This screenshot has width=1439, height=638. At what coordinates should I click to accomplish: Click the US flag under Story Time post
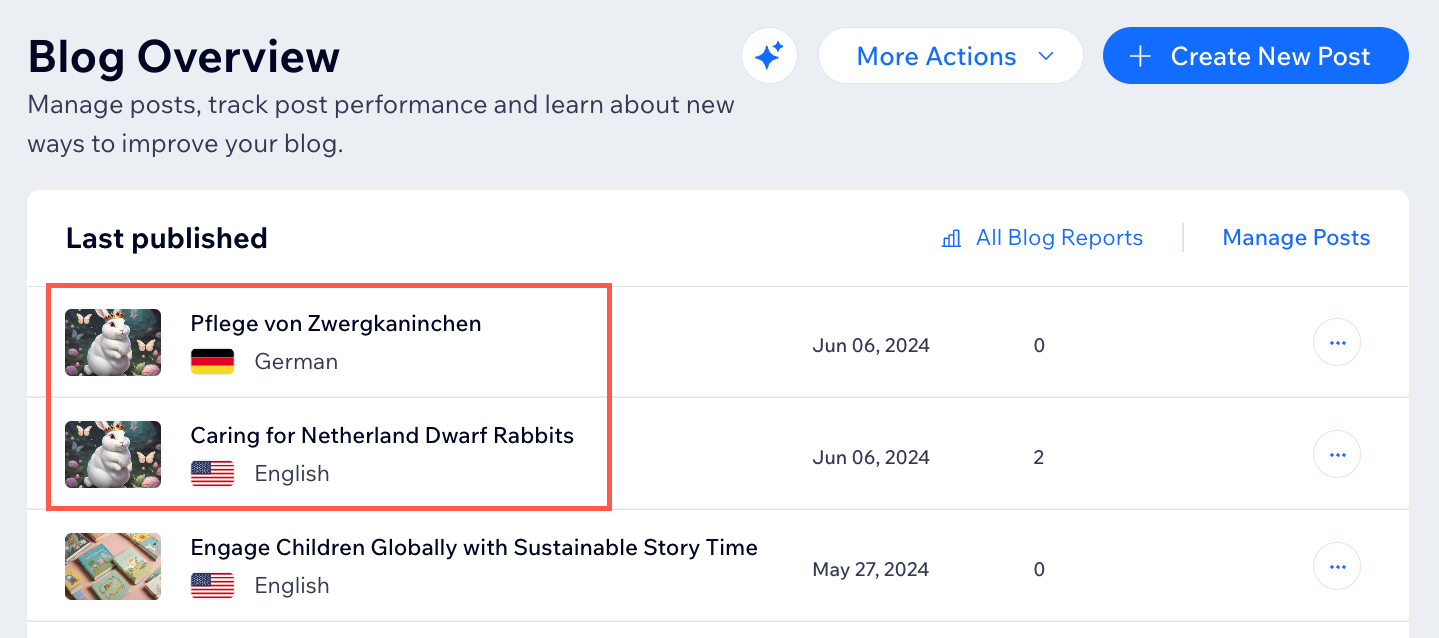click(x=212, y=586)
